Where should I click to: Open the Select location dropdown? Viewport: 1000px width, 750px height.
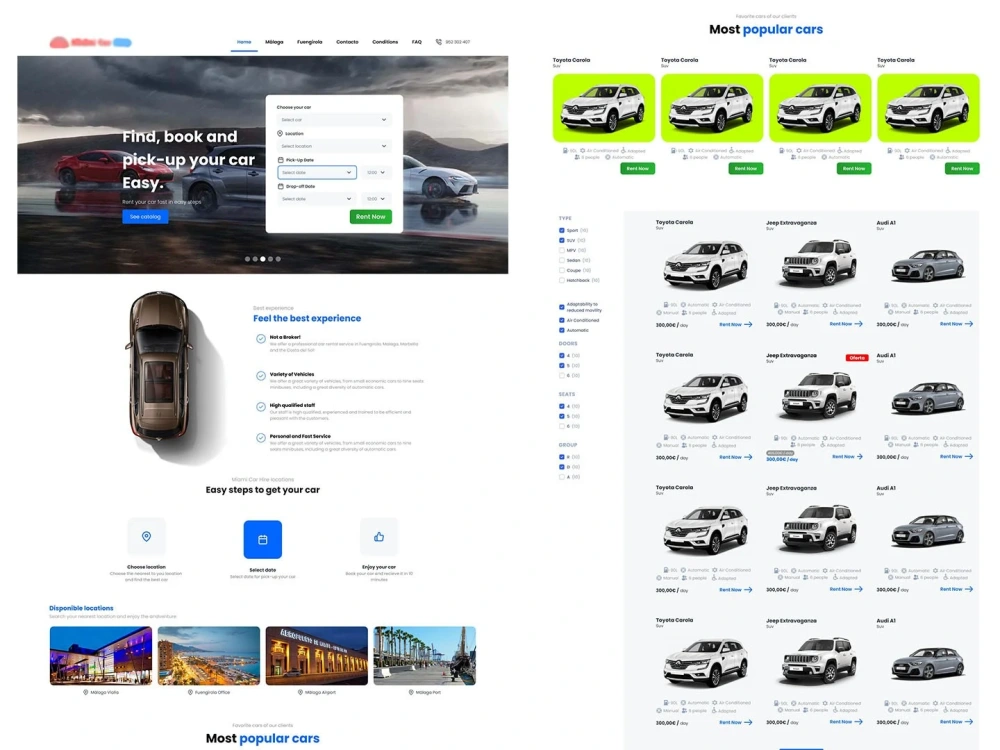coord(334,146)
